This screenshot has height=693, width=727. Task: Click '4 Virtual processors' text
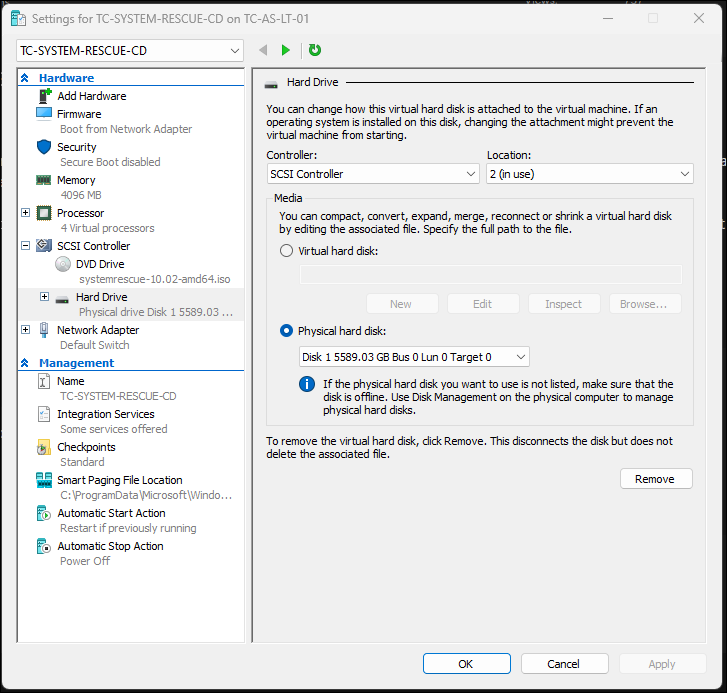108,228
